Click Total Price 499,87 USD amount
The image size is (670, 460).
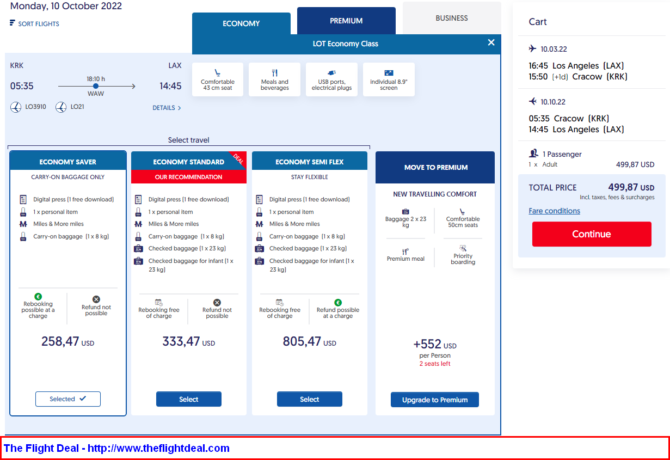(631, 187)
